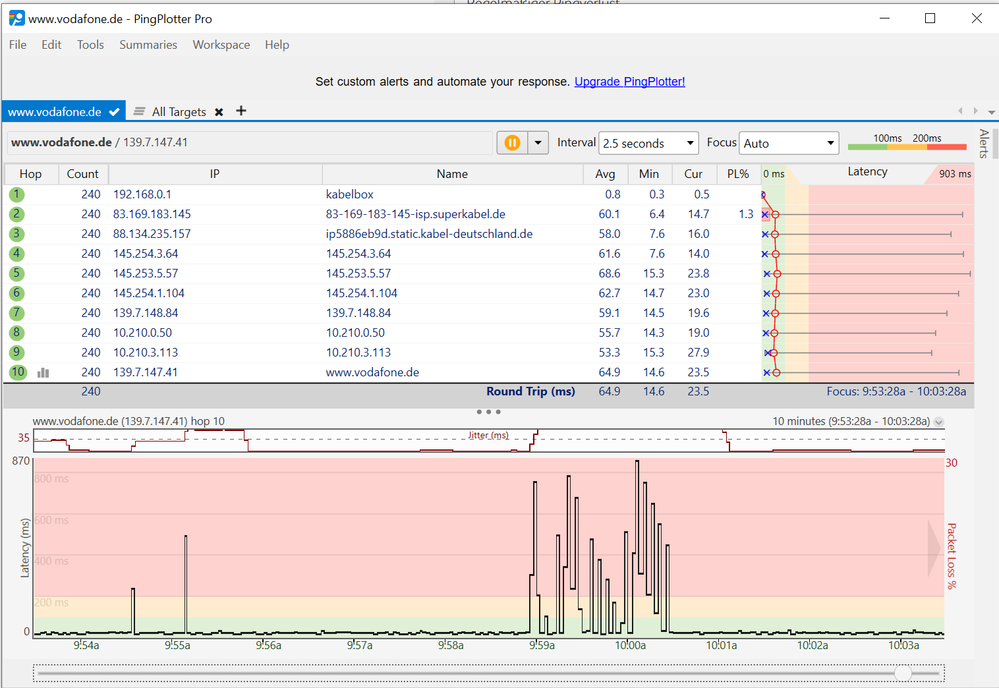Select the kabelbox name cell
Viewport: 999px width, 688px height.
tap(350, 194)
